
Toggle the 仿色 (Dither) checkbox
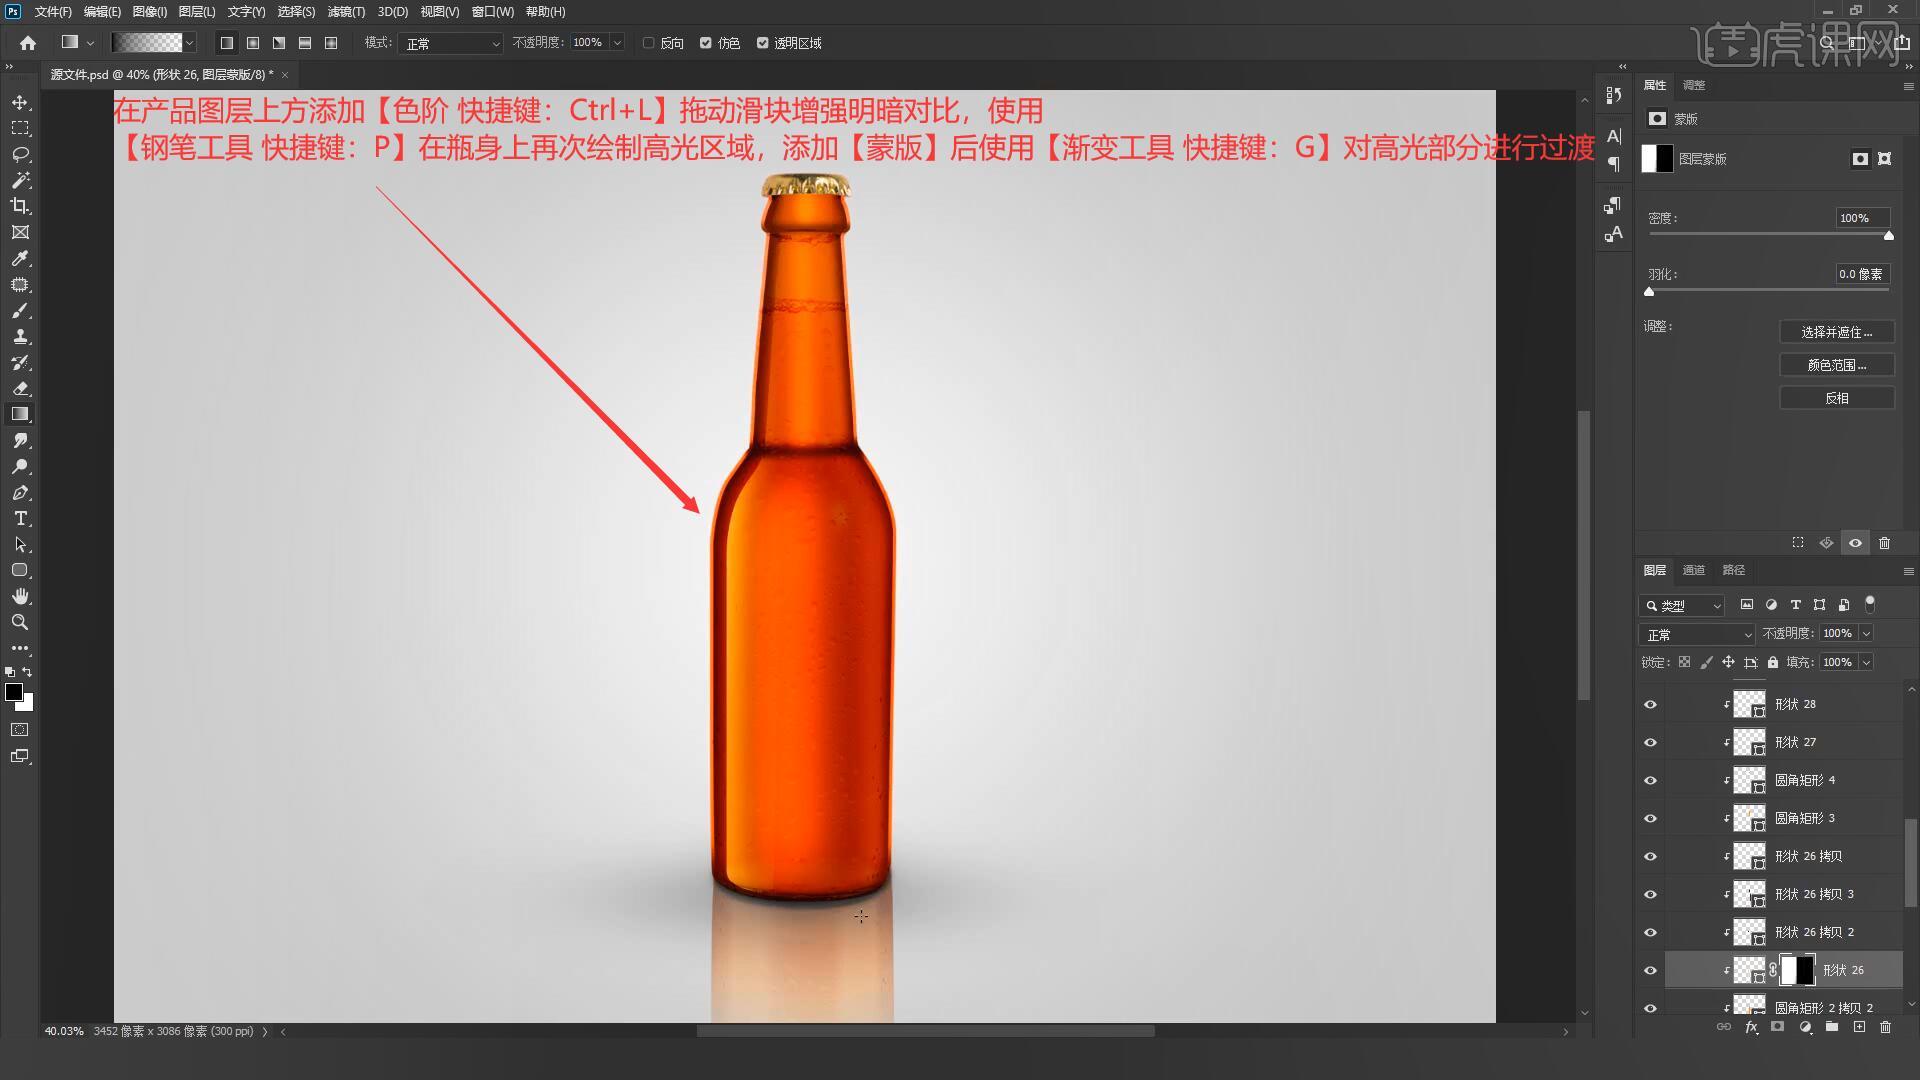tap(706, 43)
